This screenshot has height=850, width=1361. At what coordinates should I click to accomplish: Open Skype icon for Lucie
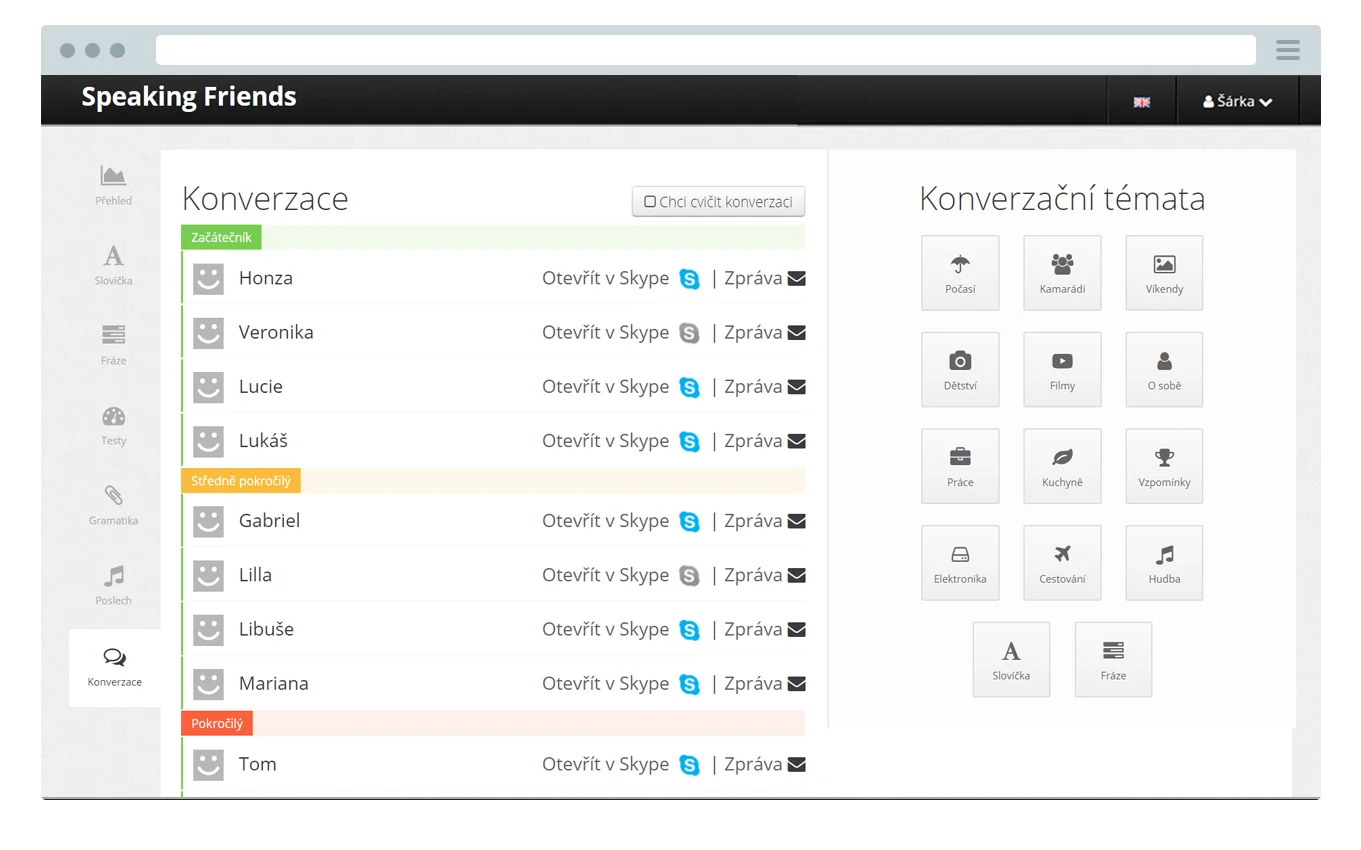pyautogui.click(x=689, y=387)
